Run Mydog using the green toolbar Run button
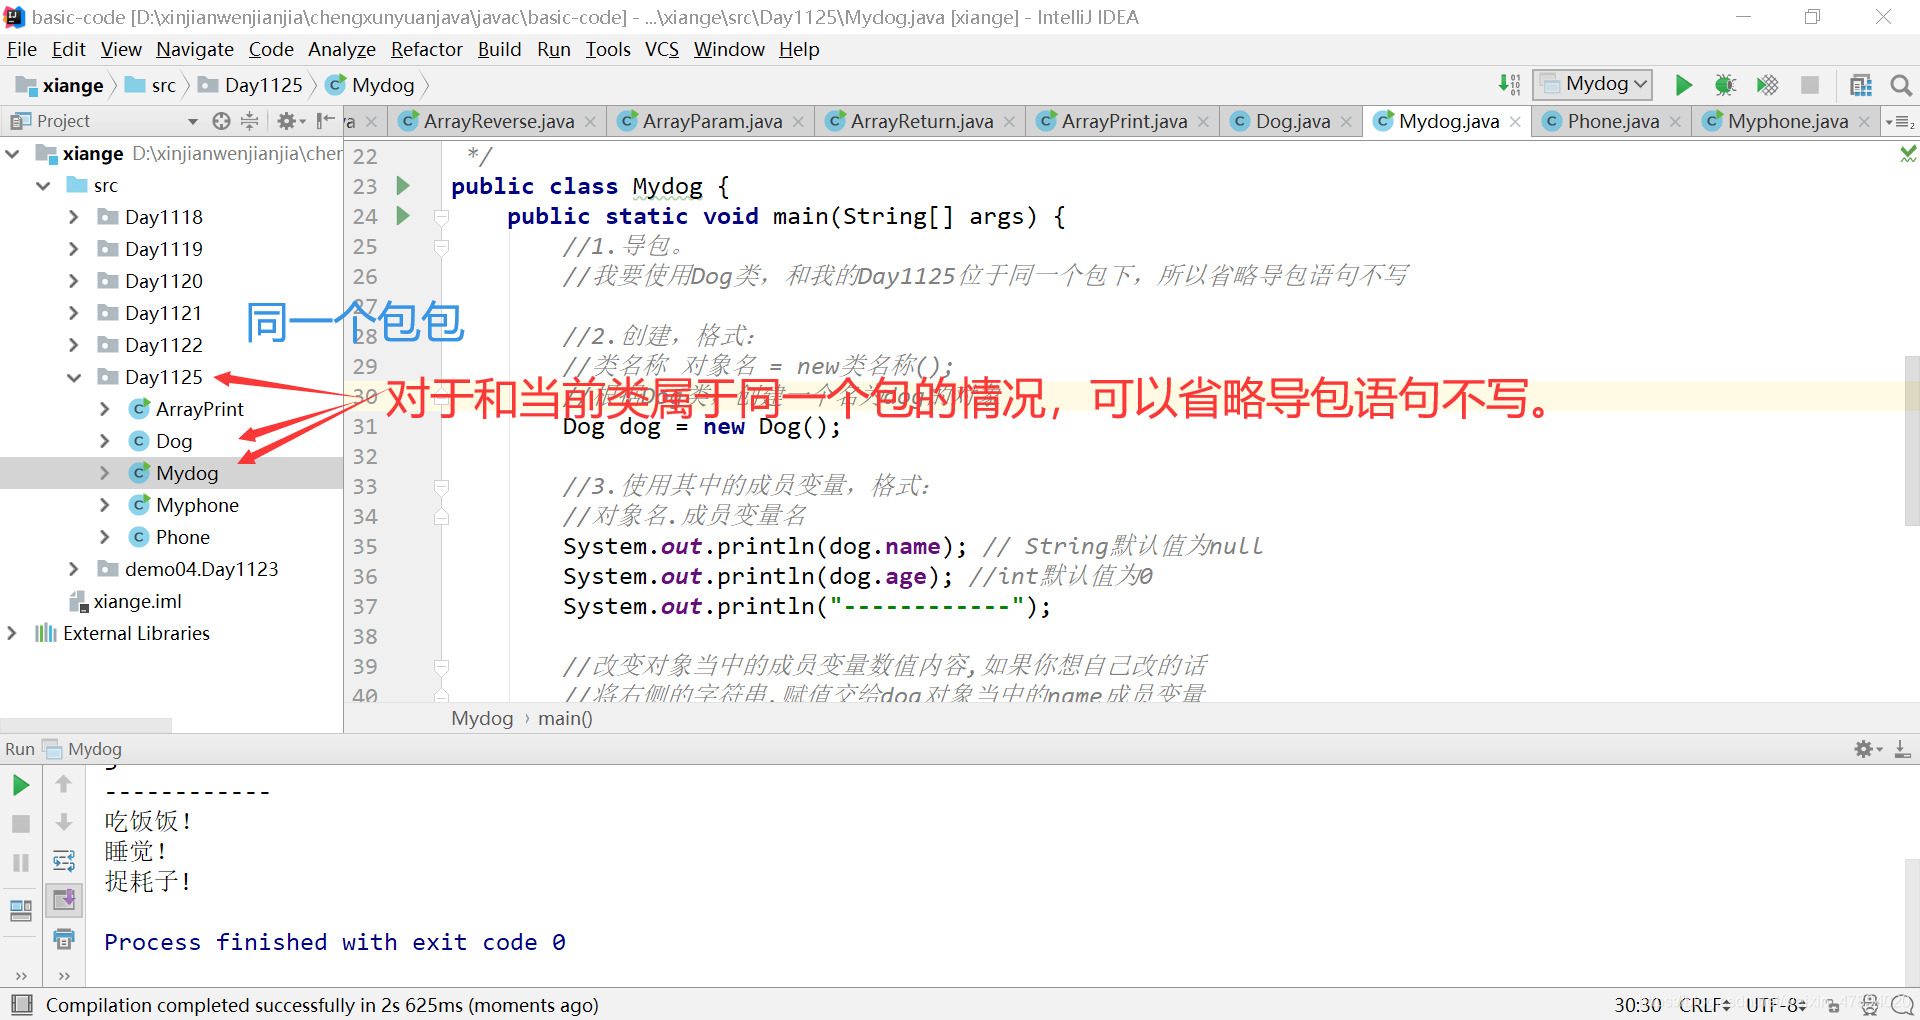Viewport: 1920px width, 1020px height. click(1684, 85)
